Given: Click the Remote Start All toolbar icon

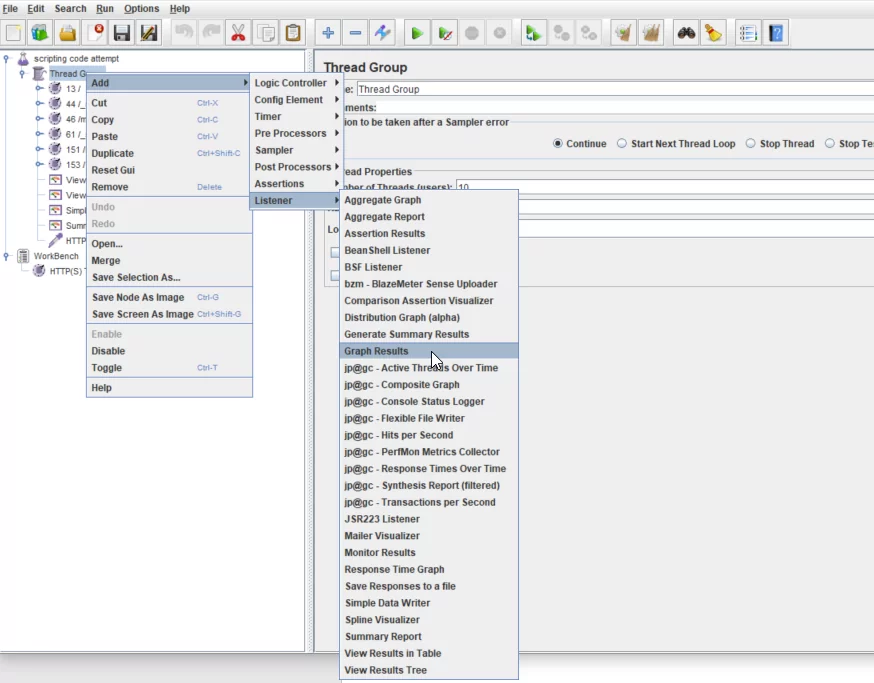Looking at the screenshot, I should pyautogui.click(x=533, y=33).
